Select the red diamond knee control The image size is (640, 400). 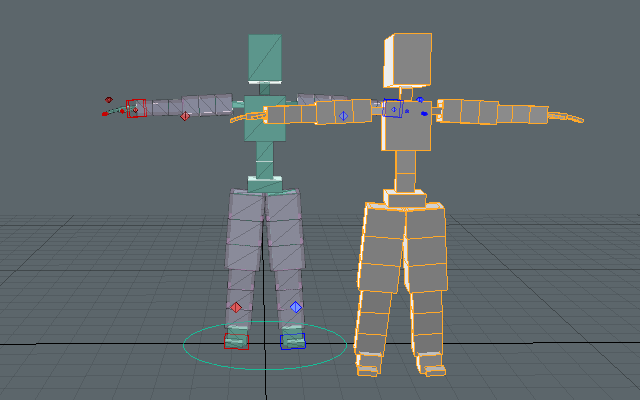236,307
